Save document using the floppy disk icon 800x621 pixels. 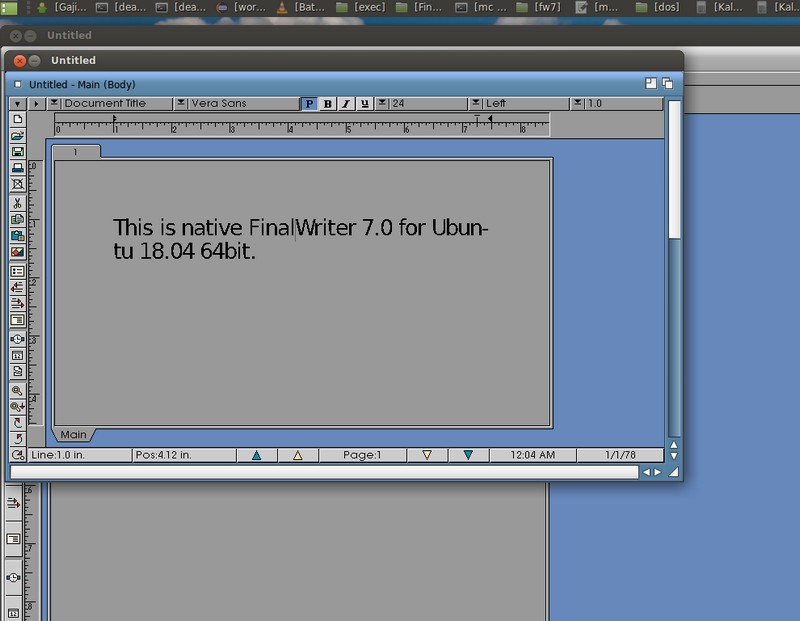pyautogui.click(x=17, y=152)
